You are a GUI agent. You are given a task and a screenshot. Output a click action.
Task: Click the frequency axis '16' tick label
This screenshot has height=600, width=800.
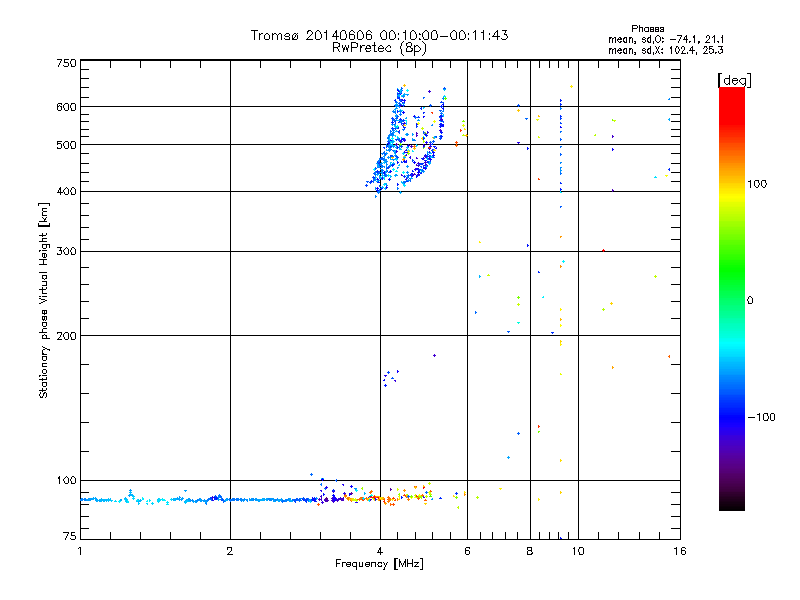click(680, 551)
